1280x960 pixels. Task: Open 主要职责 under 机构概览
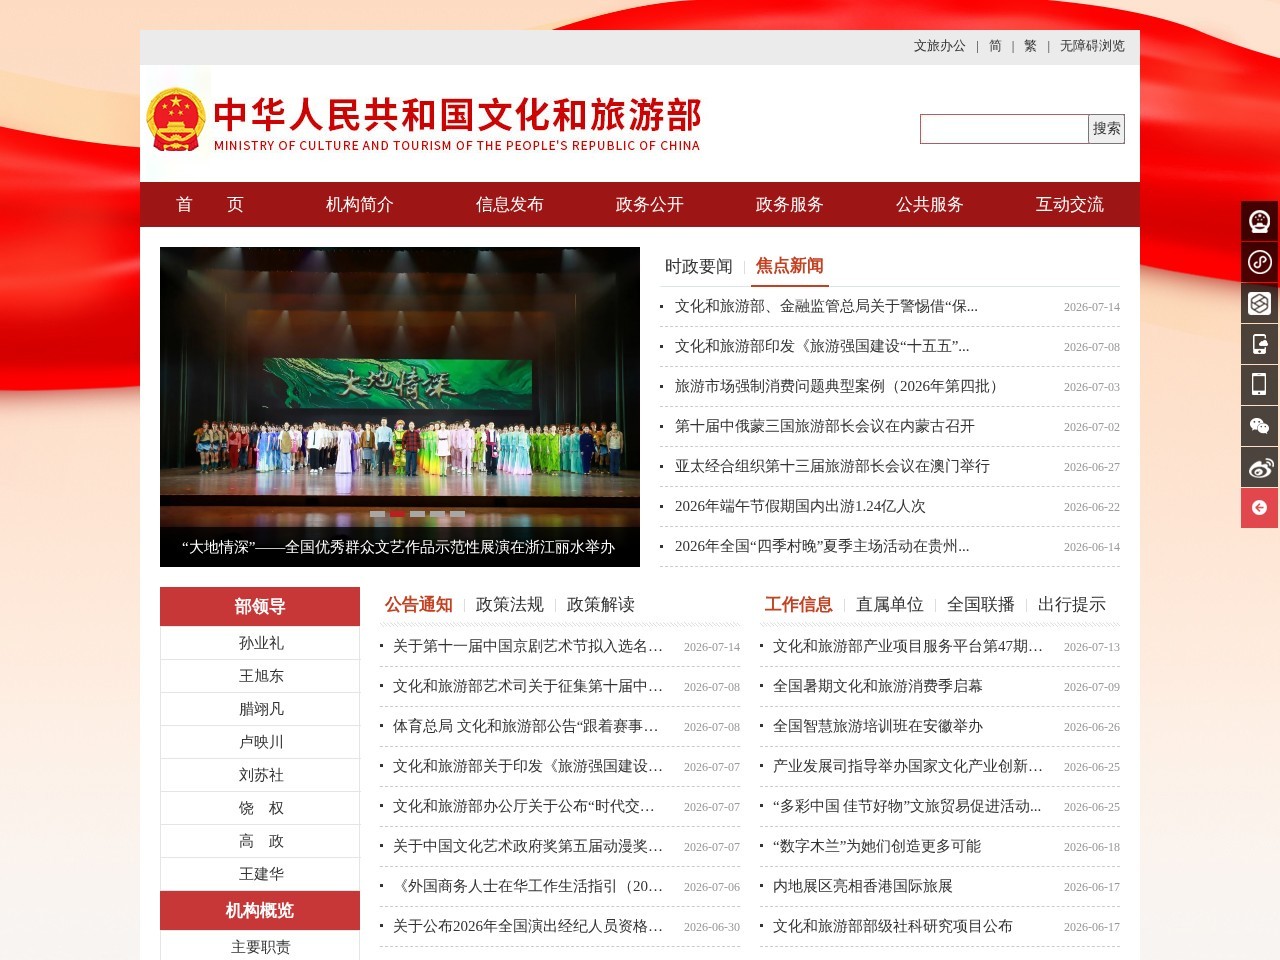coord(261,947)
